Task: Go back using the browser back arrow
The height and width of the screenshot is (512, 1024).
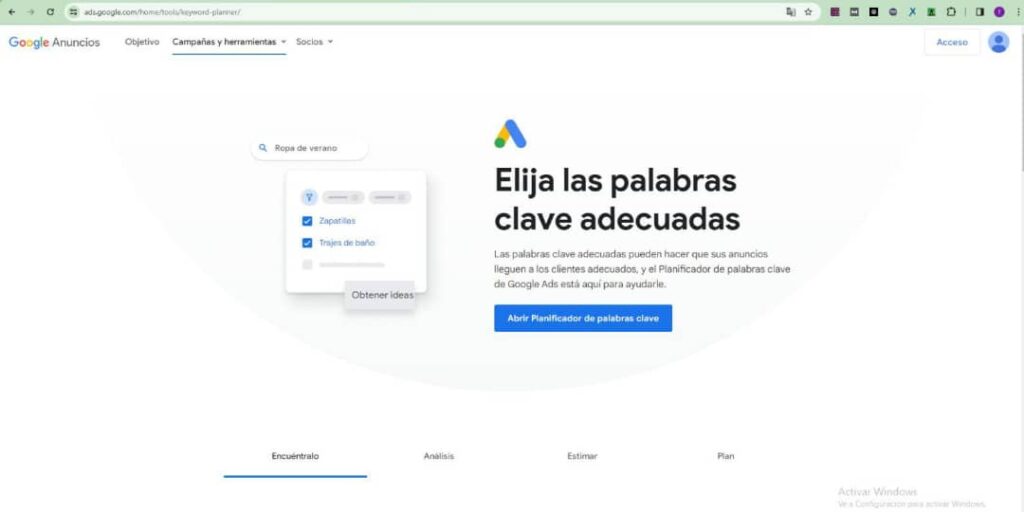Action: [12, 12]
